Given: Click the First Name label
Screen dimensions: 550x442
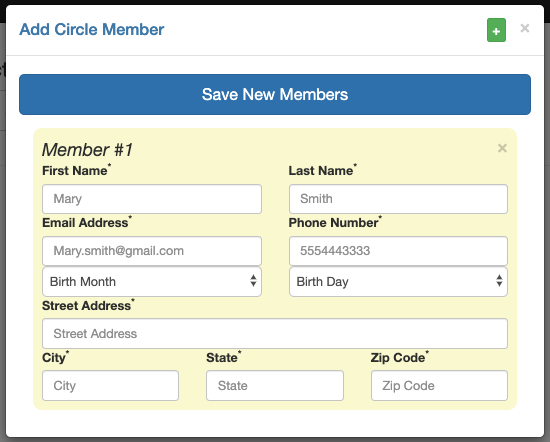Looking at the screenshot, I should click(76, 170).
